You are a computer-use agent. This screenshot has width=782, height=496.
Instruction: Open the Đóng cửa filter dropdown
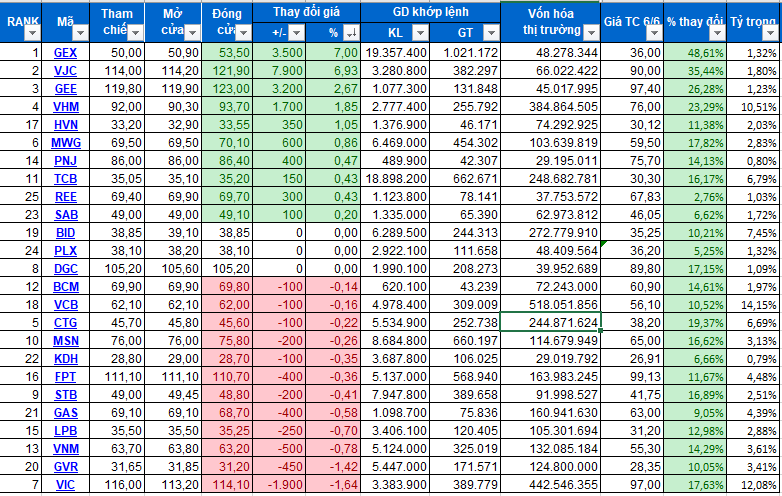pos(243,33)
